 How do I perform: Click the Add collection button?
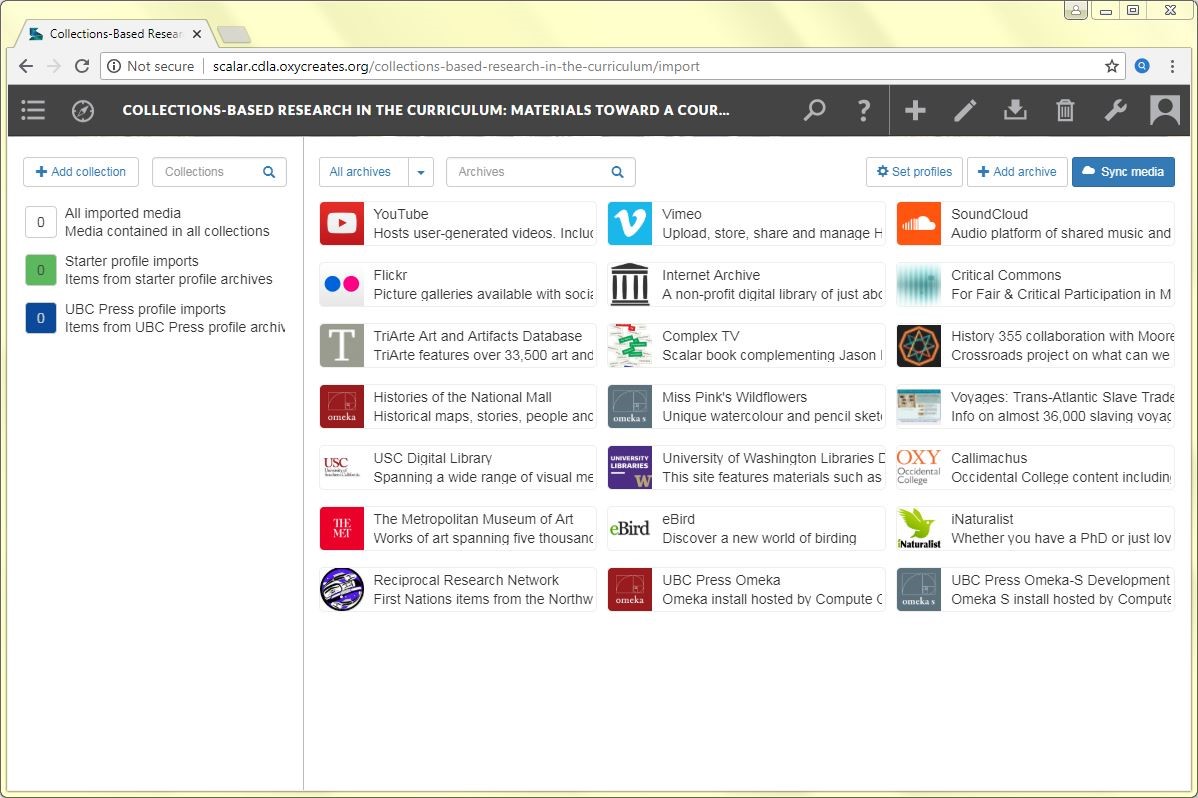[x=81, y=172]
